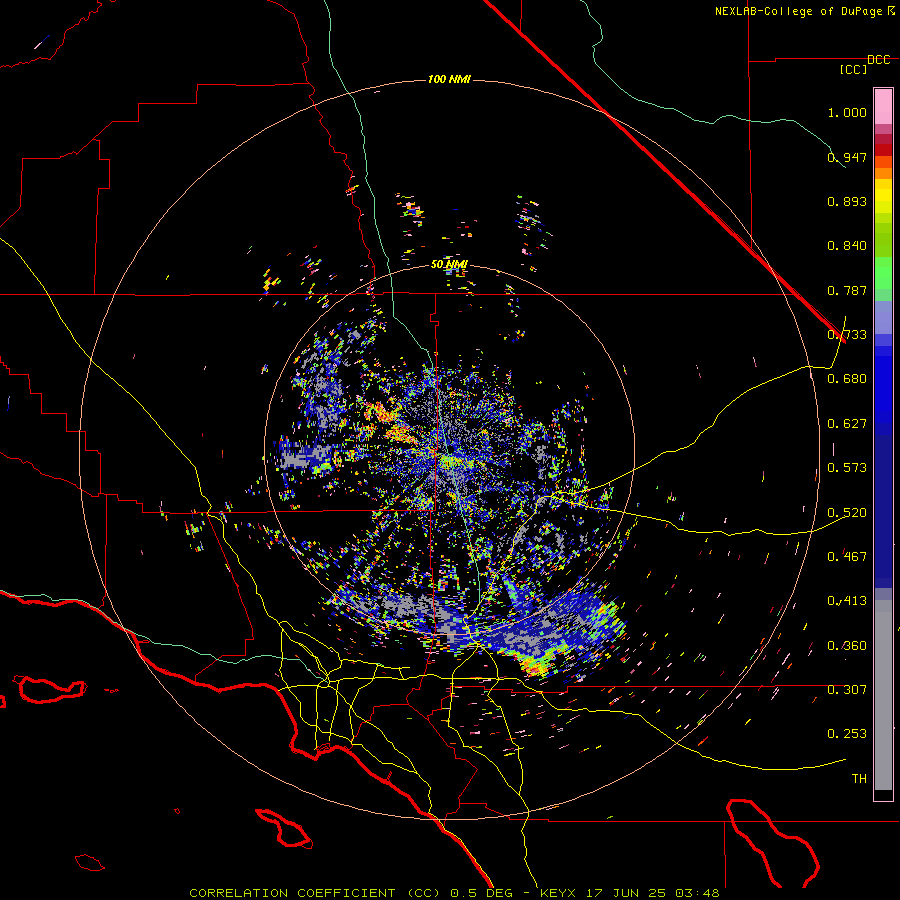Image resolution: width=900 pixels, height=900 pixels.
Task: Click the [CC] legend heading
Action: point(854,69)
